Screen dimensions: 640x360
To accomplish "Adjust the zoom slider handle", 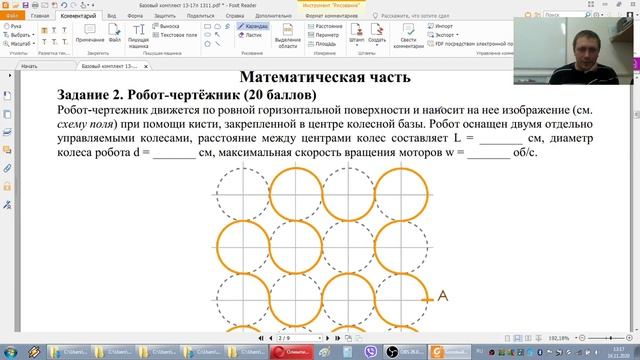I will (611, 338).
